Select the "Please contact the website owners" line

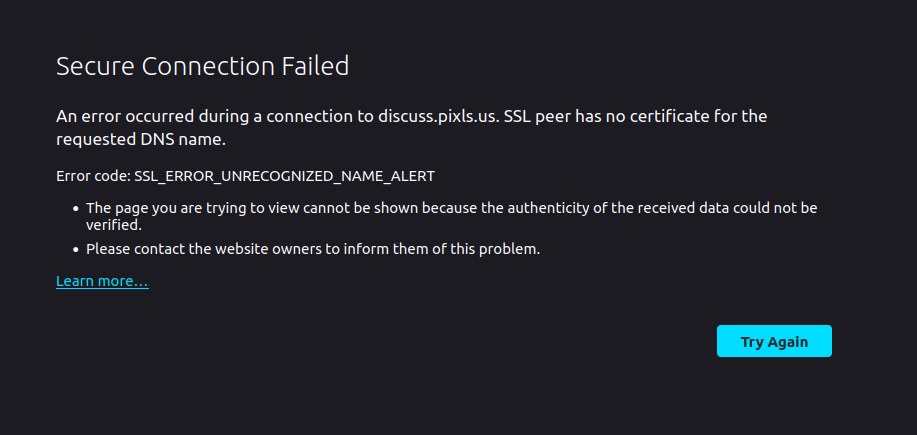[x=312, y=249]
